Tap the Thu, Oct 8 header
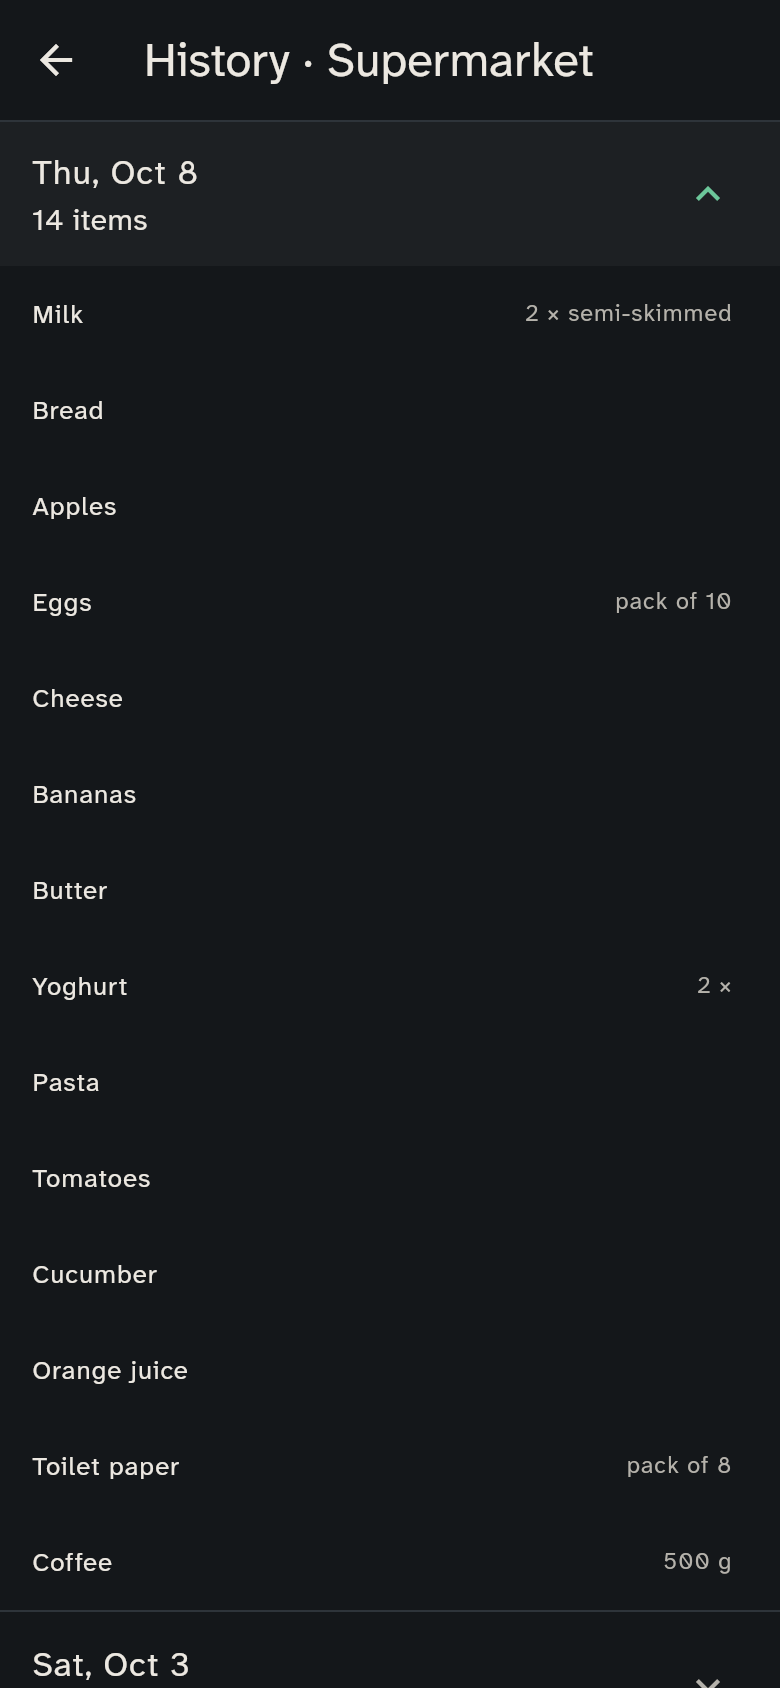Viewport: 780px width, 1688px height. pyautogui.click(x=390, y=194)
